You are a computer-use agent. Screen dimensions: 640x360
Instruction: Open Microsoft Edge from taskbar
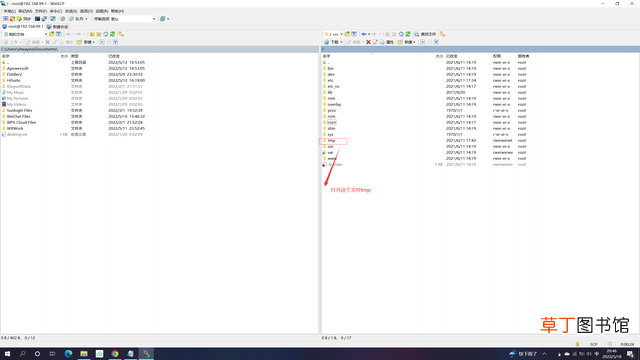point(68,354)
